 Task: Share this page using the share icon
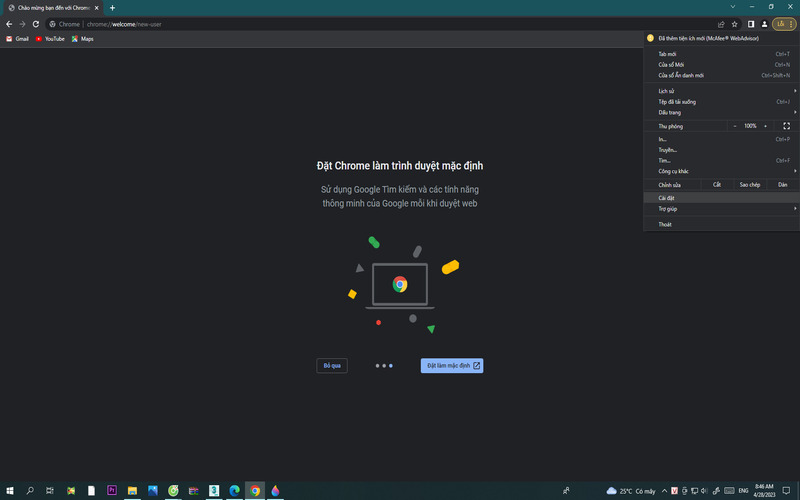point(721,24)
